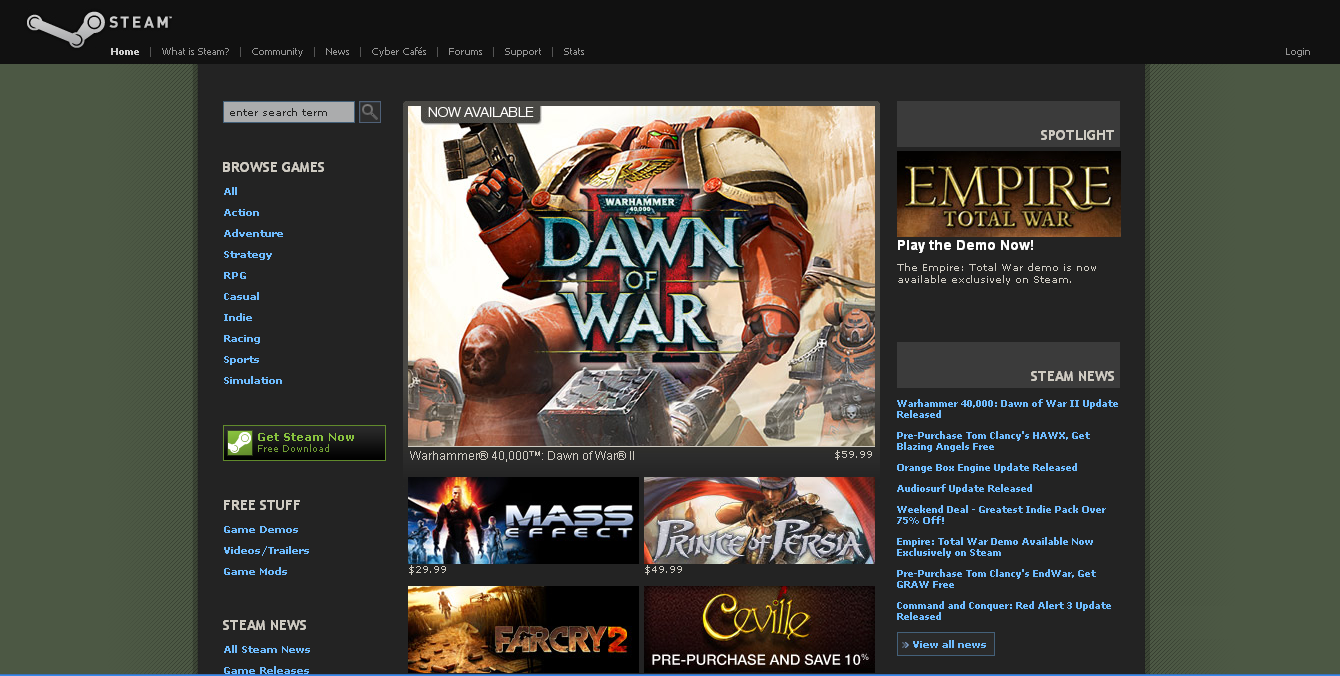This screenshot has height=676, width=1340.
Task: Open the Dawn of War II featured banner
Action: pyautogui.click(x=641, y=276)
